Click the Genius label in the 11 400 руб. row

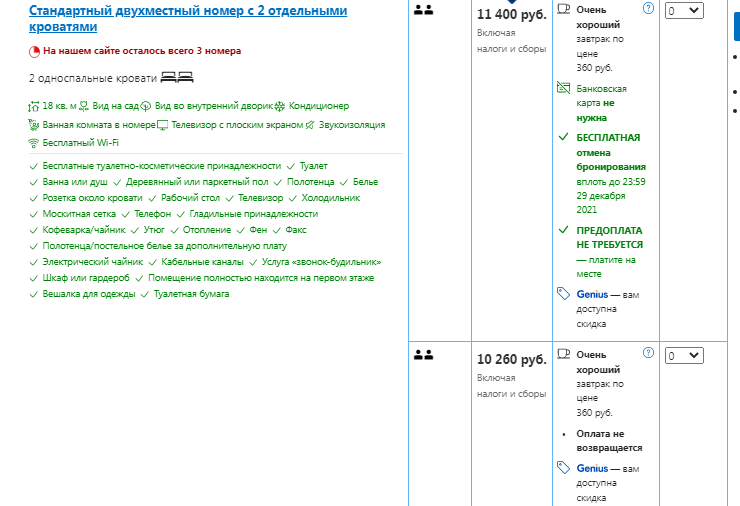pyautogui.click(x=592, y=295)
